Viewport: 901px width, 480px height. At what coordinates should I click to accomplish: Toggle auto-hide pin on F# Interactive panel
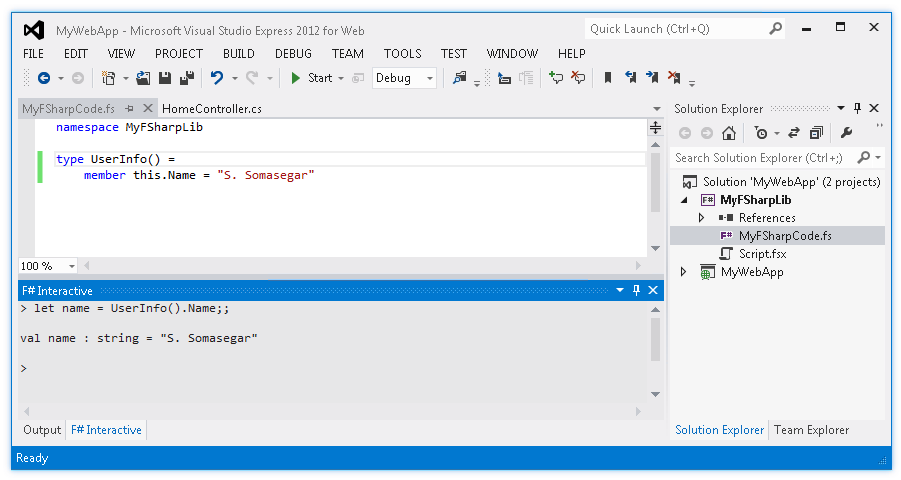point(636,291)
